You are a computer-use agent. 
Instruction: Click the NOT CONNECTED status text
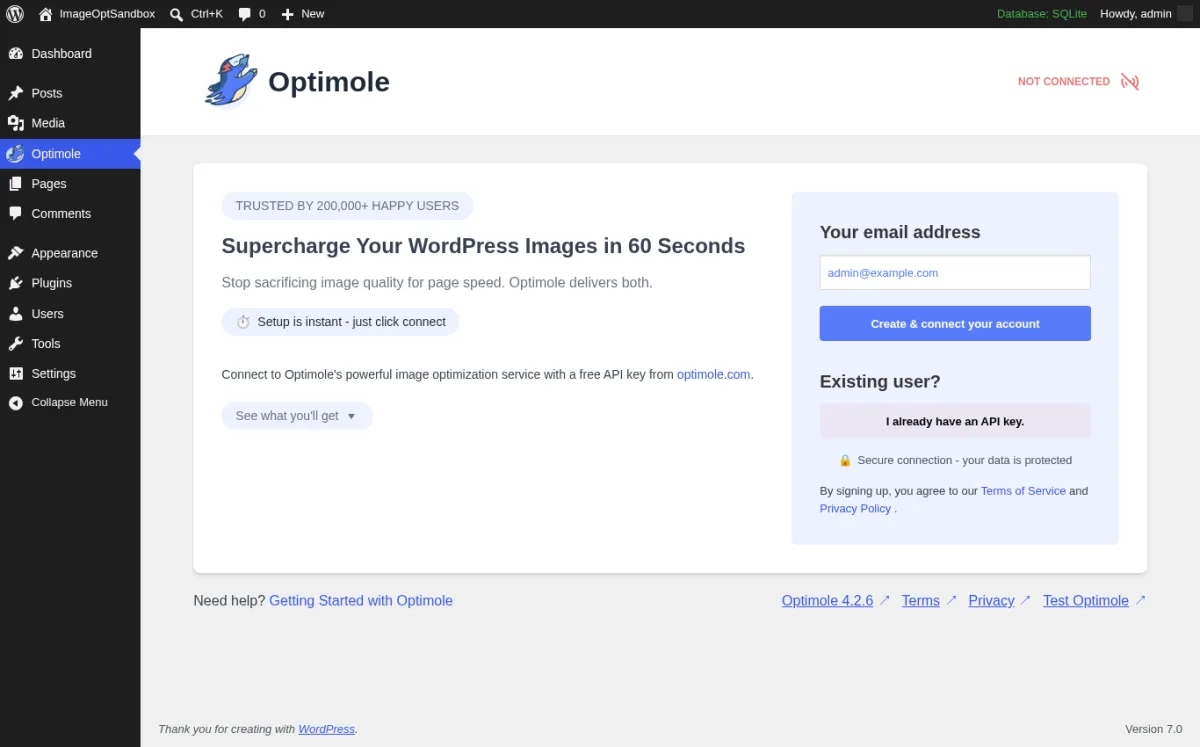pyautogui.click(x=1064, y=82)
